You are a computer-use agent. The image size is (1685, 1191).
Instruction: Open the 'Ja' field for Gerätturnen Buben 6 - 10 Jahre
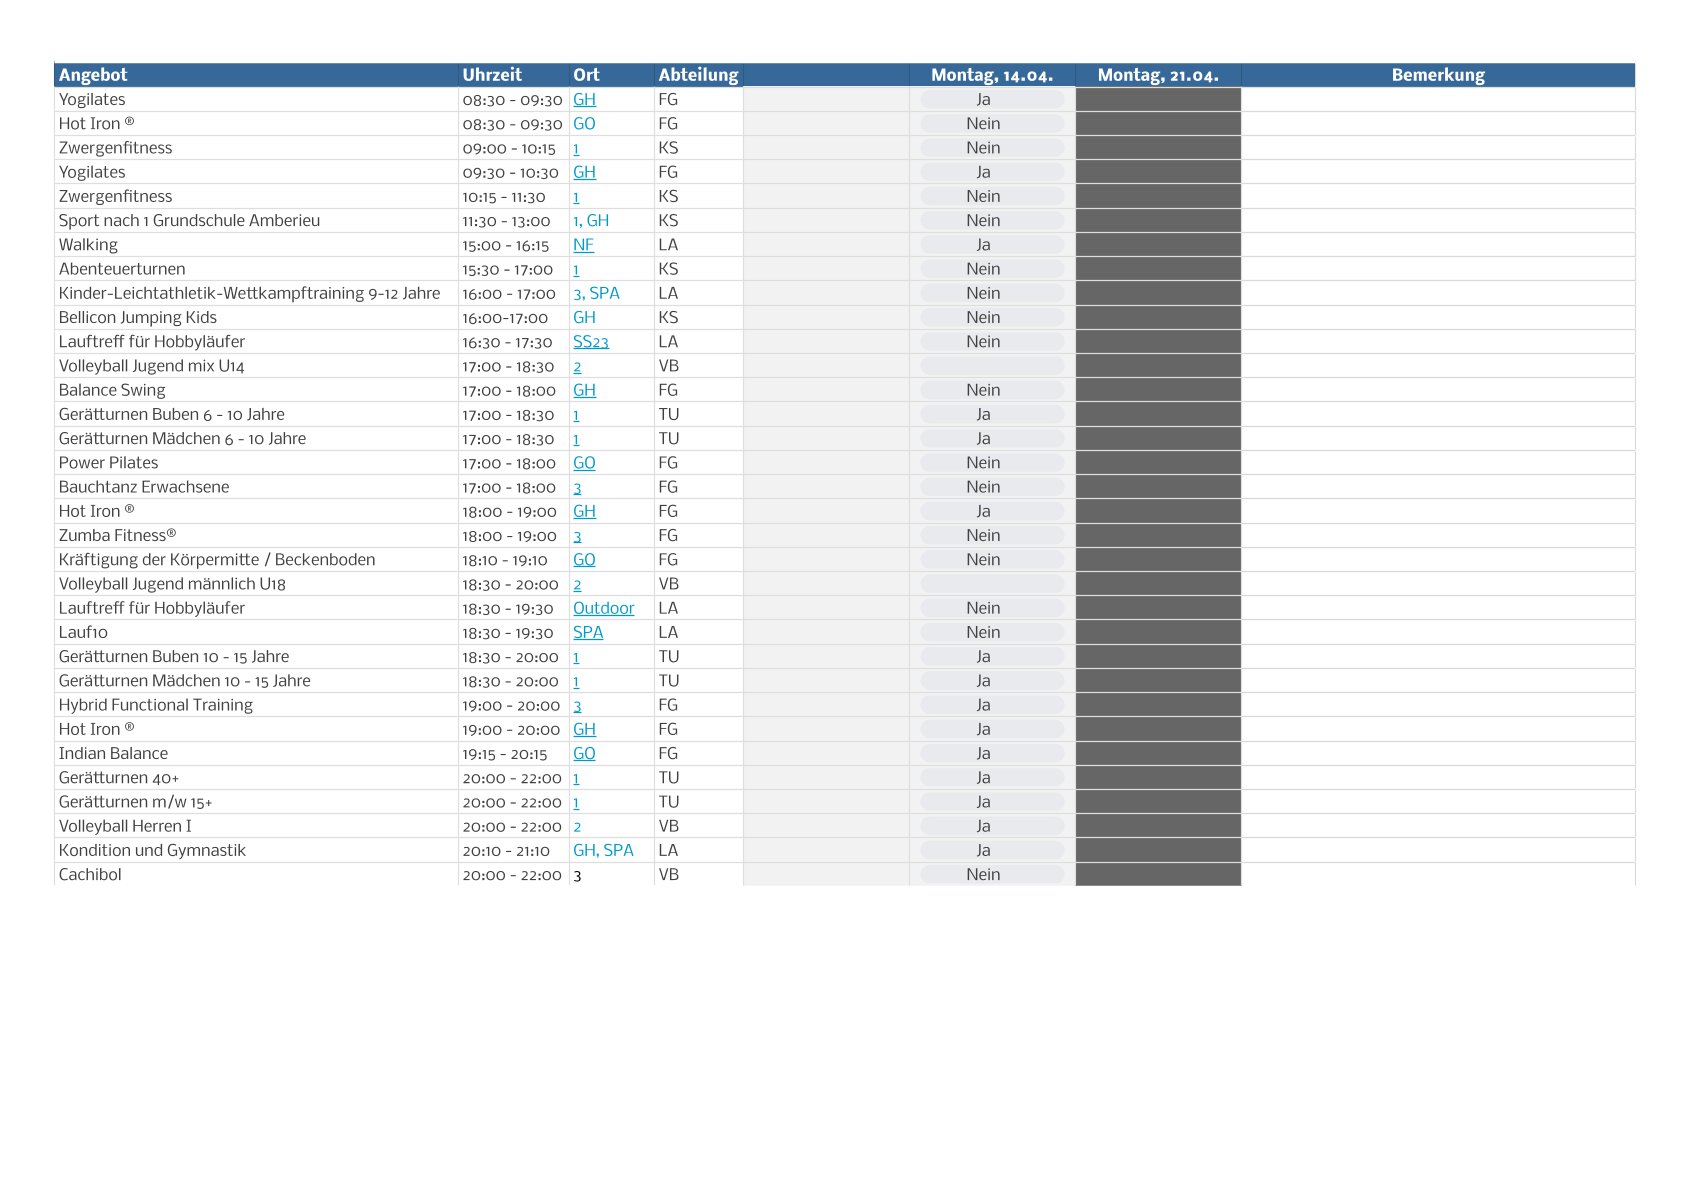(x=992, y=414)
